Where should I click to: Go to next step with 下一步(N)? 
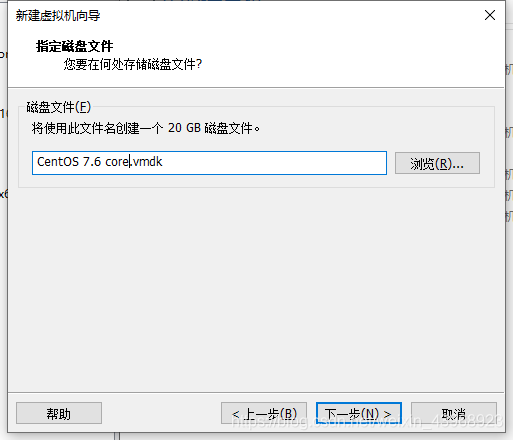click(359, 413)
